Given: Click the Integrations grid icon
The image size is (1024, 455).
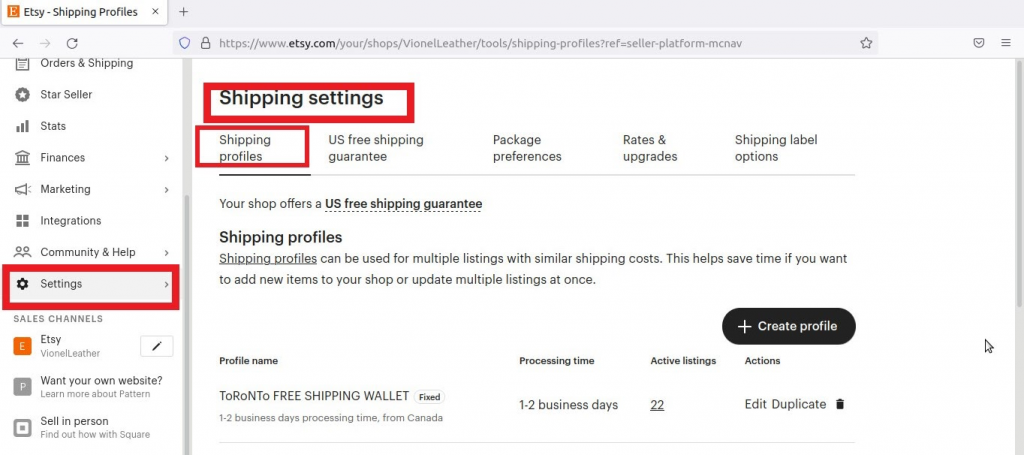Looking at the screenshot, I should click(22, 221).
